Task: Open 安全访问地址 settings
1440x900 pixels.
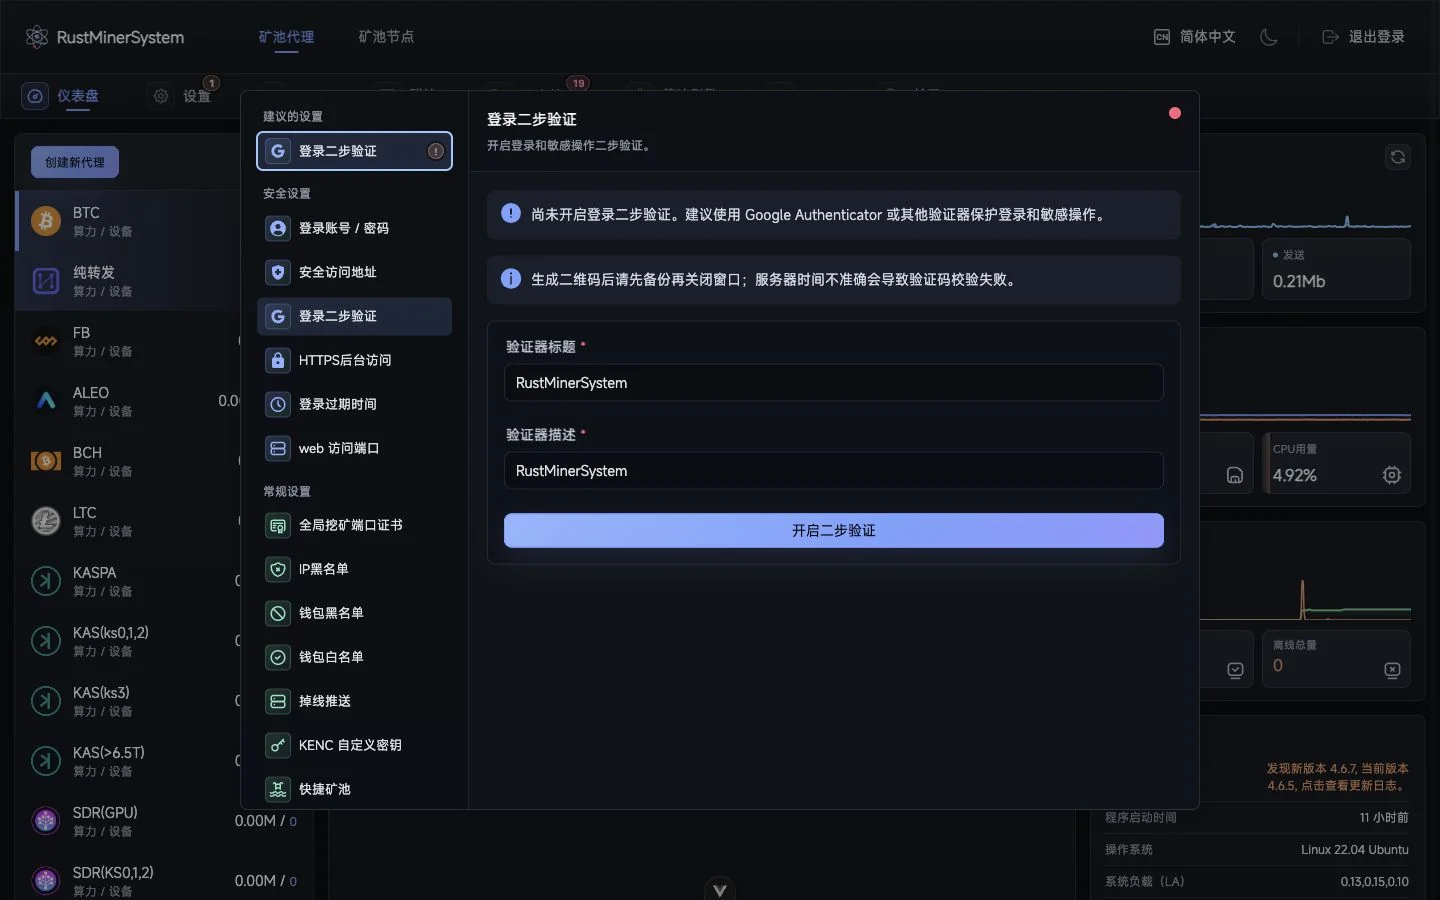Action: (x=354, y=272)
